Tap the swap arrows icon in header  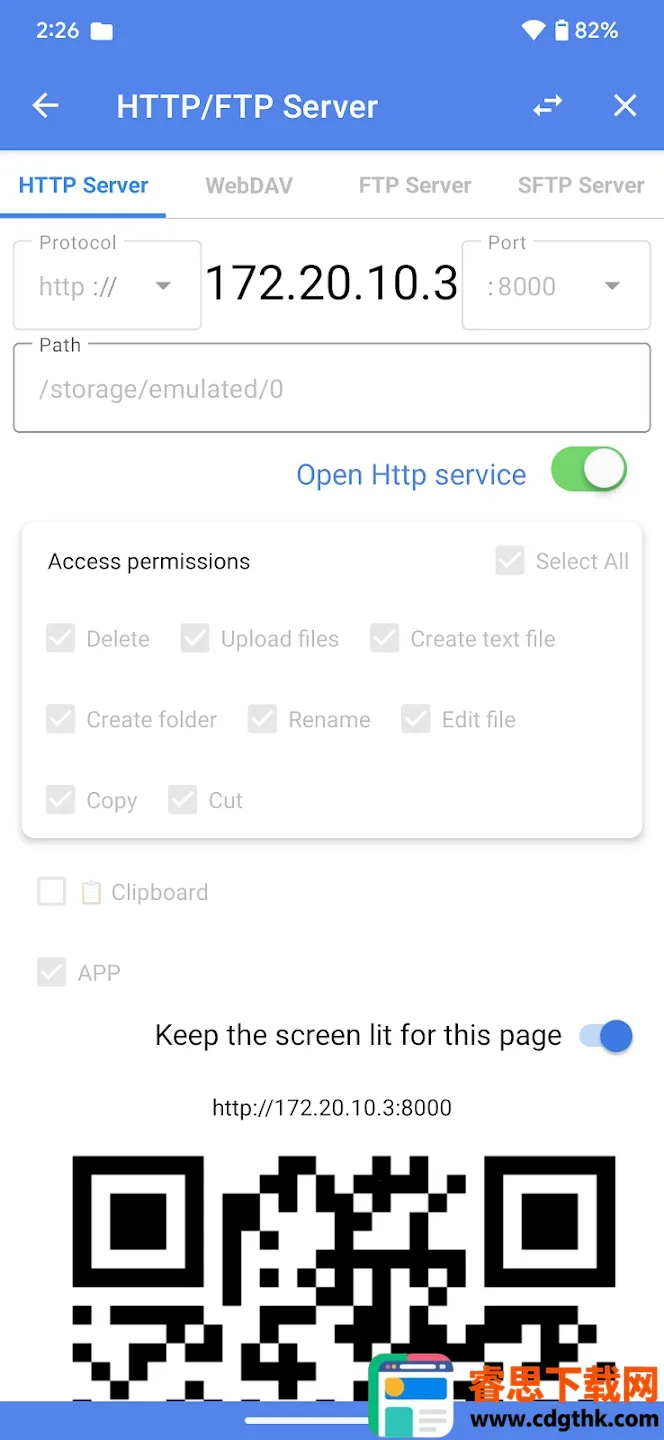pyautogui.click(x=547, y=106)
